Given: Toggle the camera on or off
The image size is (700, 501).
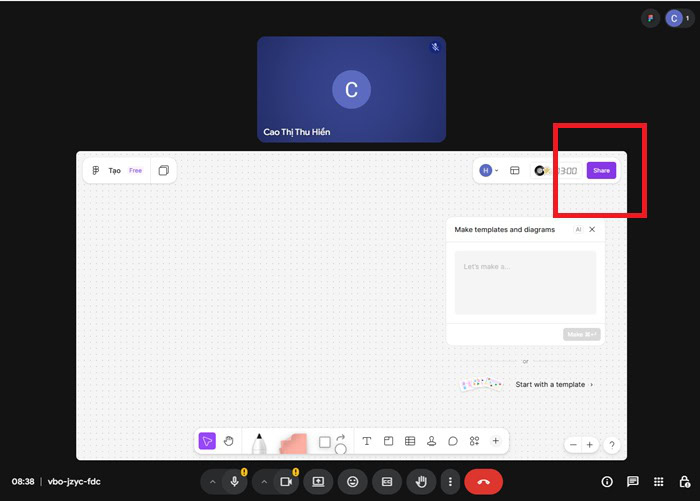Looking at the screenshot, I should point(285,481).
